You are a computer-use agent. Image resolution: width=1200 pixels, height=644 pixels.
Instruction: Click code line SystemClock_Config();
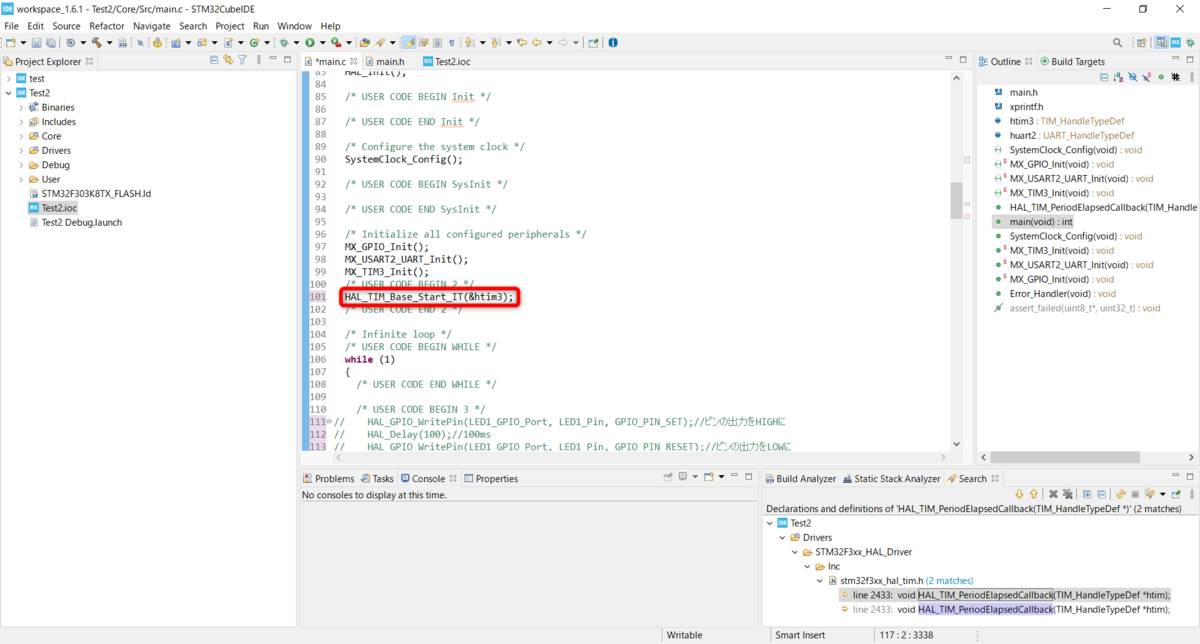pyautogui.click(x=404, y=159)
